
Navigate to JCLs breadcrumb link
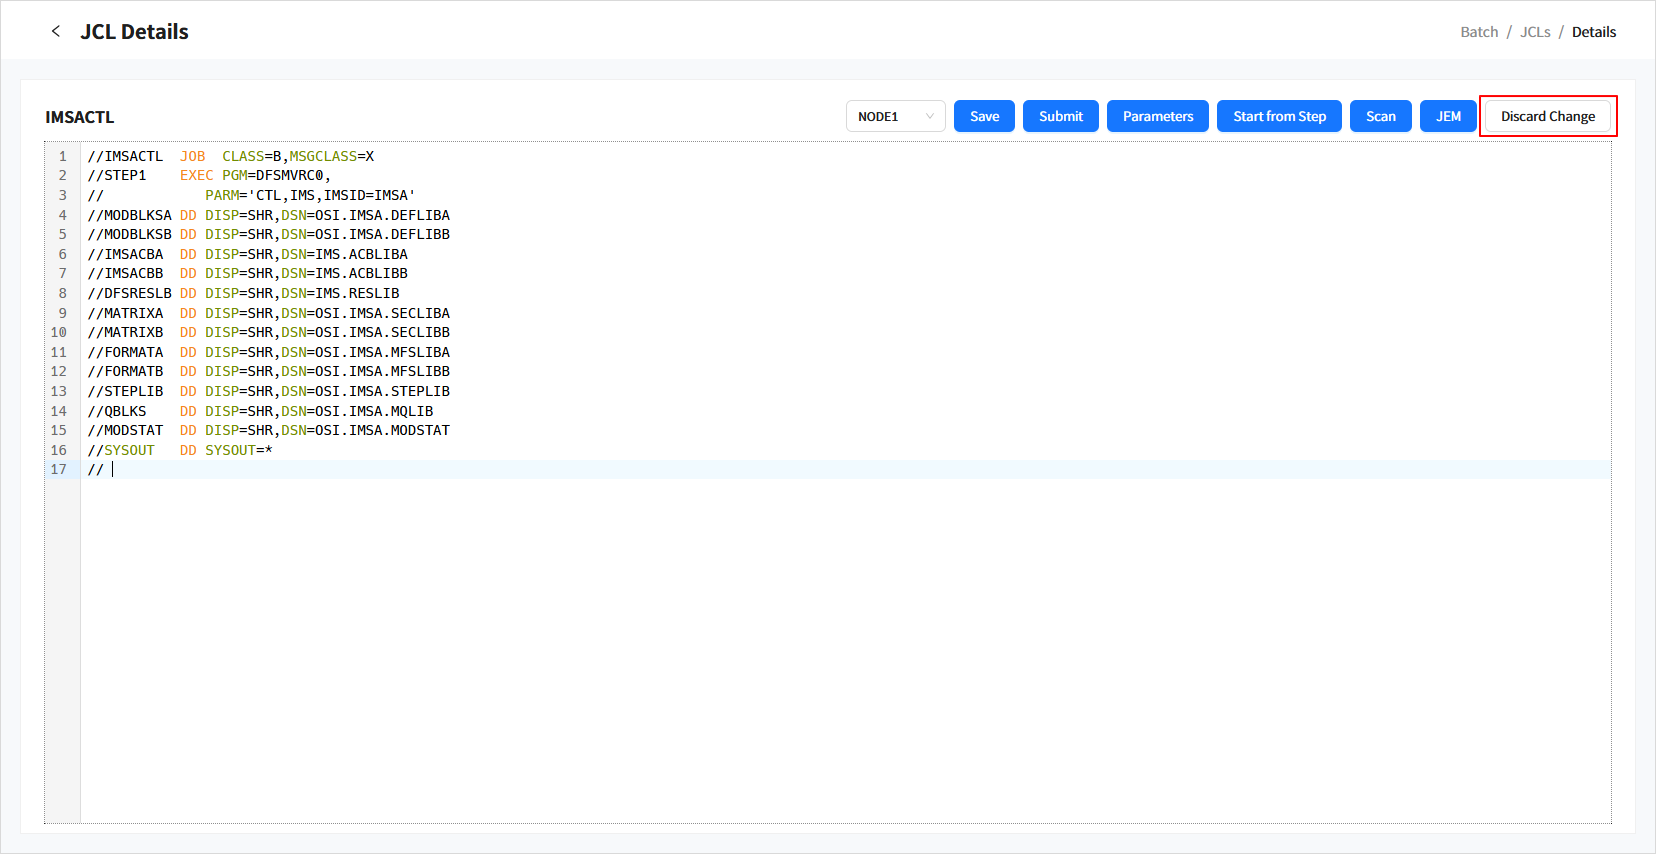(x=1534, y=32)
